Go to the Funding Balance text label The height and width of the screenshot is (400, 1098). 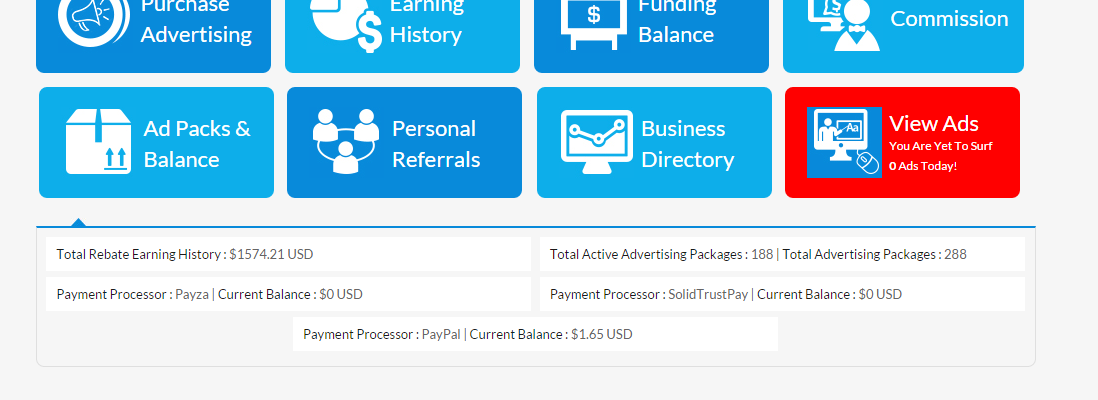click(677, 20)
